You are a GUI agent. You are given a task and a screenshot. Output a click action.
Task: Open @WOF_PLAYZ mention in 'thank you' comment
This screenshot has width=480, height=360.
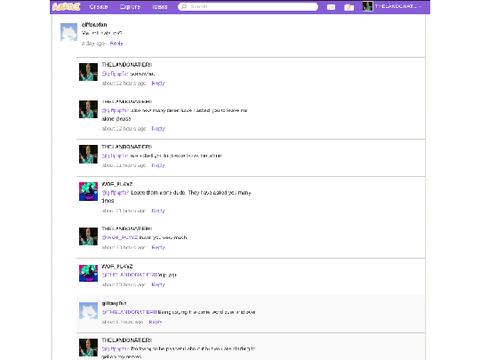click(x=120, y=237)
